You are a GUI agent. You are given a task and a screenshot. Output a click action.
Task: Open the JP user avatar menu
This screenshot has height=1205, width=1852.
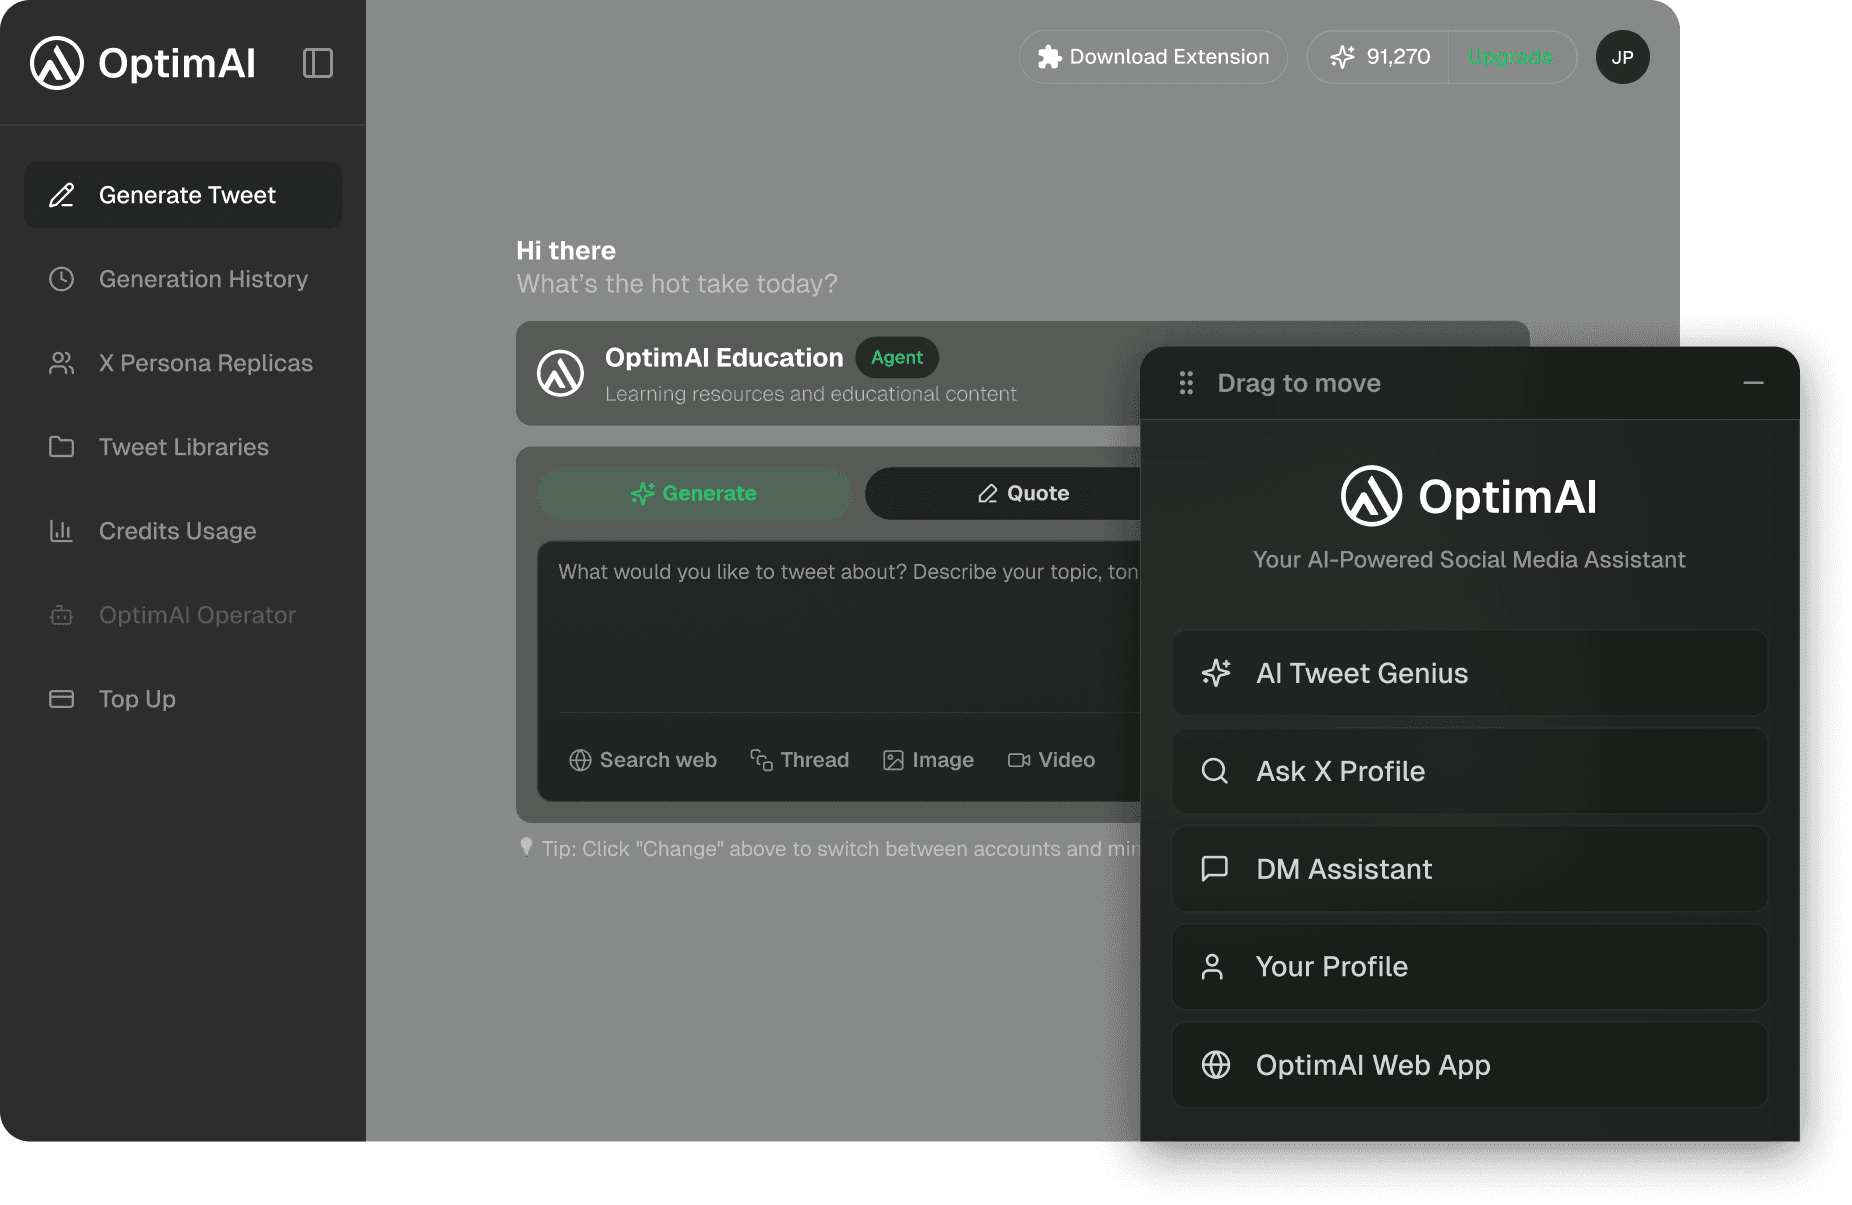coord(1622,58)
